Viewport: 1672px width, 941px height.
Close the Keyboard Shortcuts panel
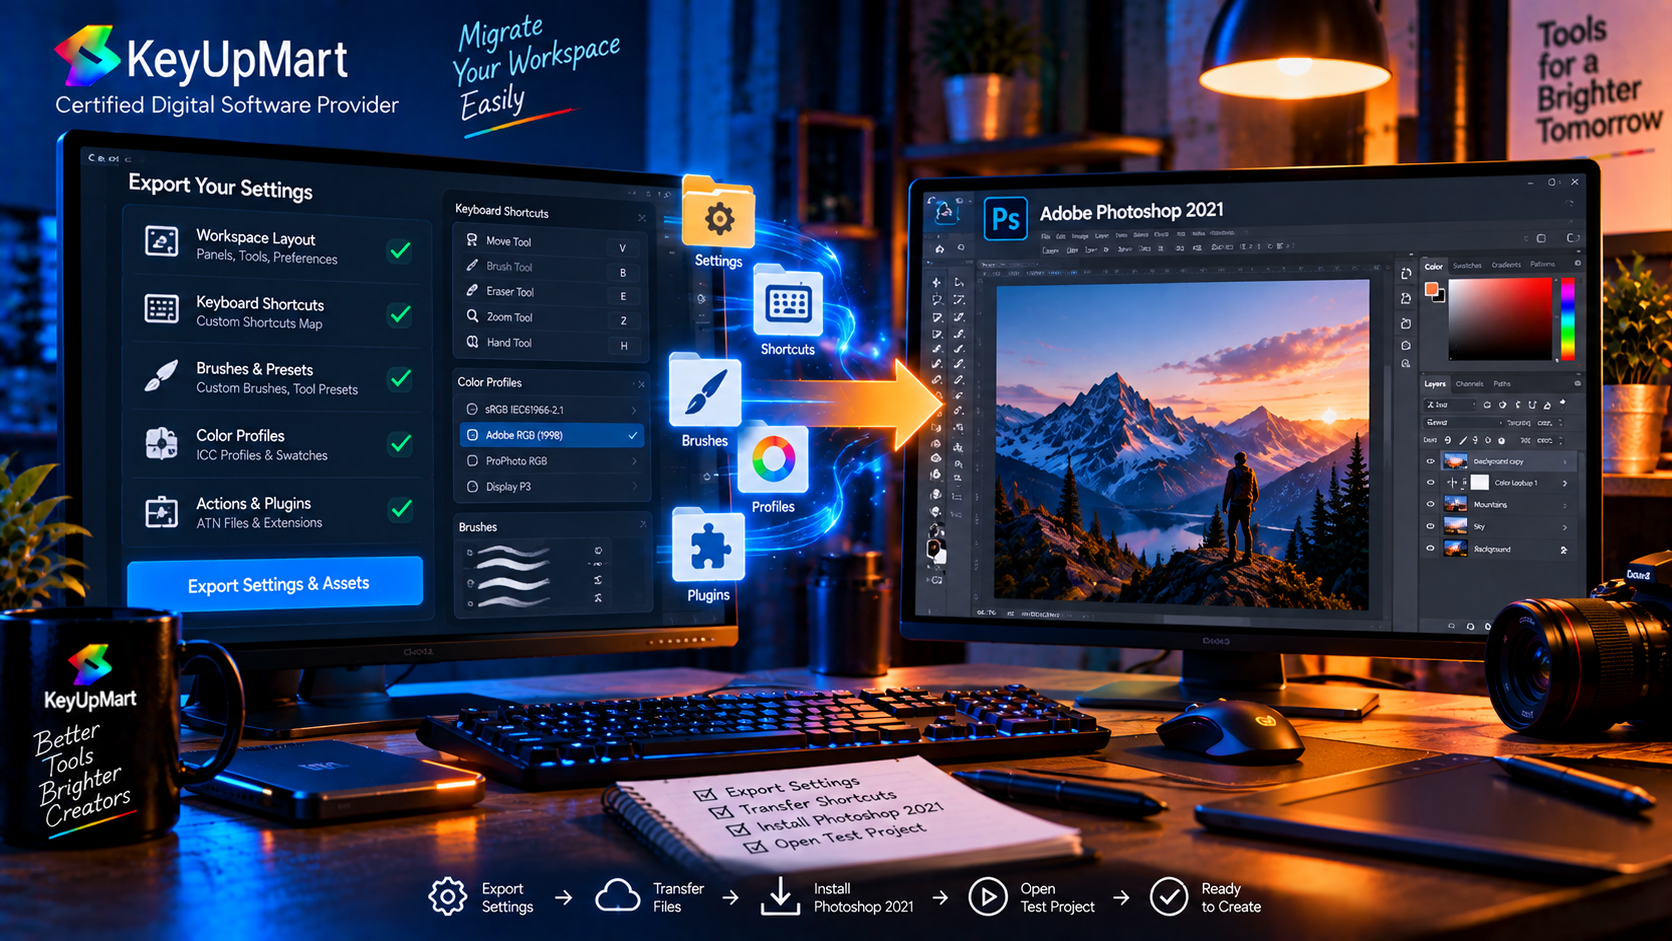[x=642, y=217]
